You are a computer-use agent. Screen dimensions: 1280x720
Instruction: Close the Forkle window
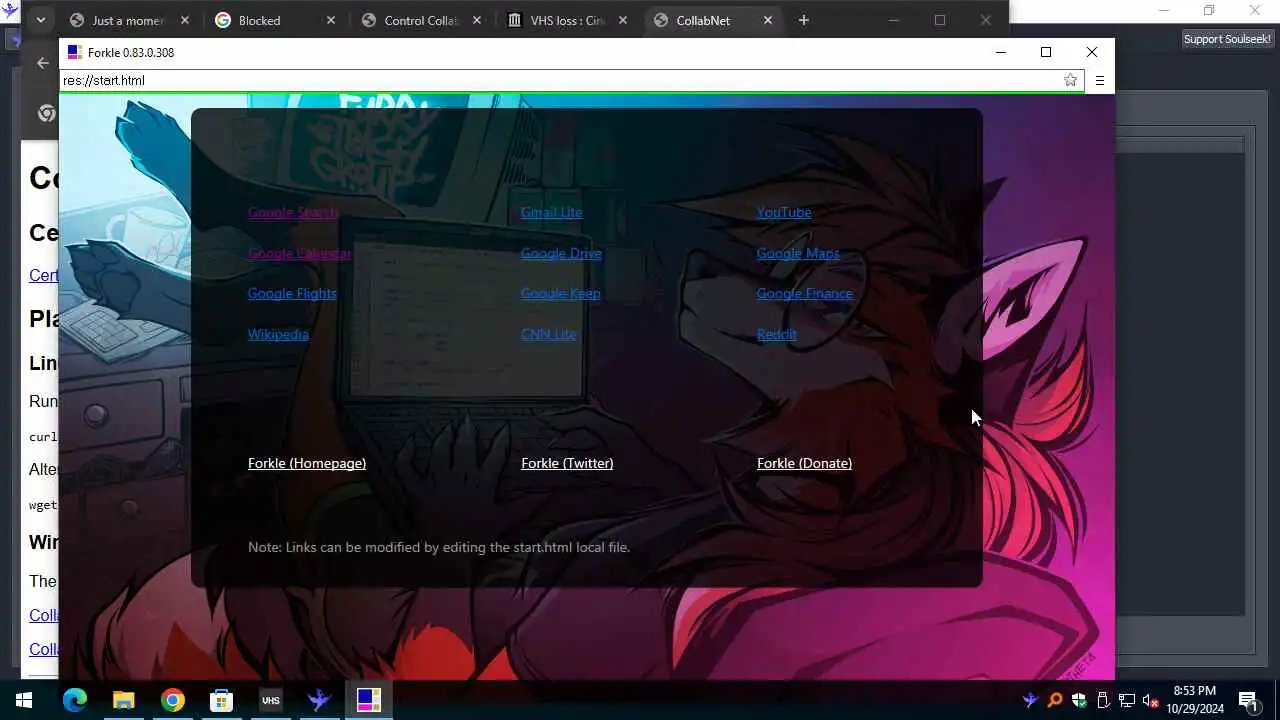1092,52
